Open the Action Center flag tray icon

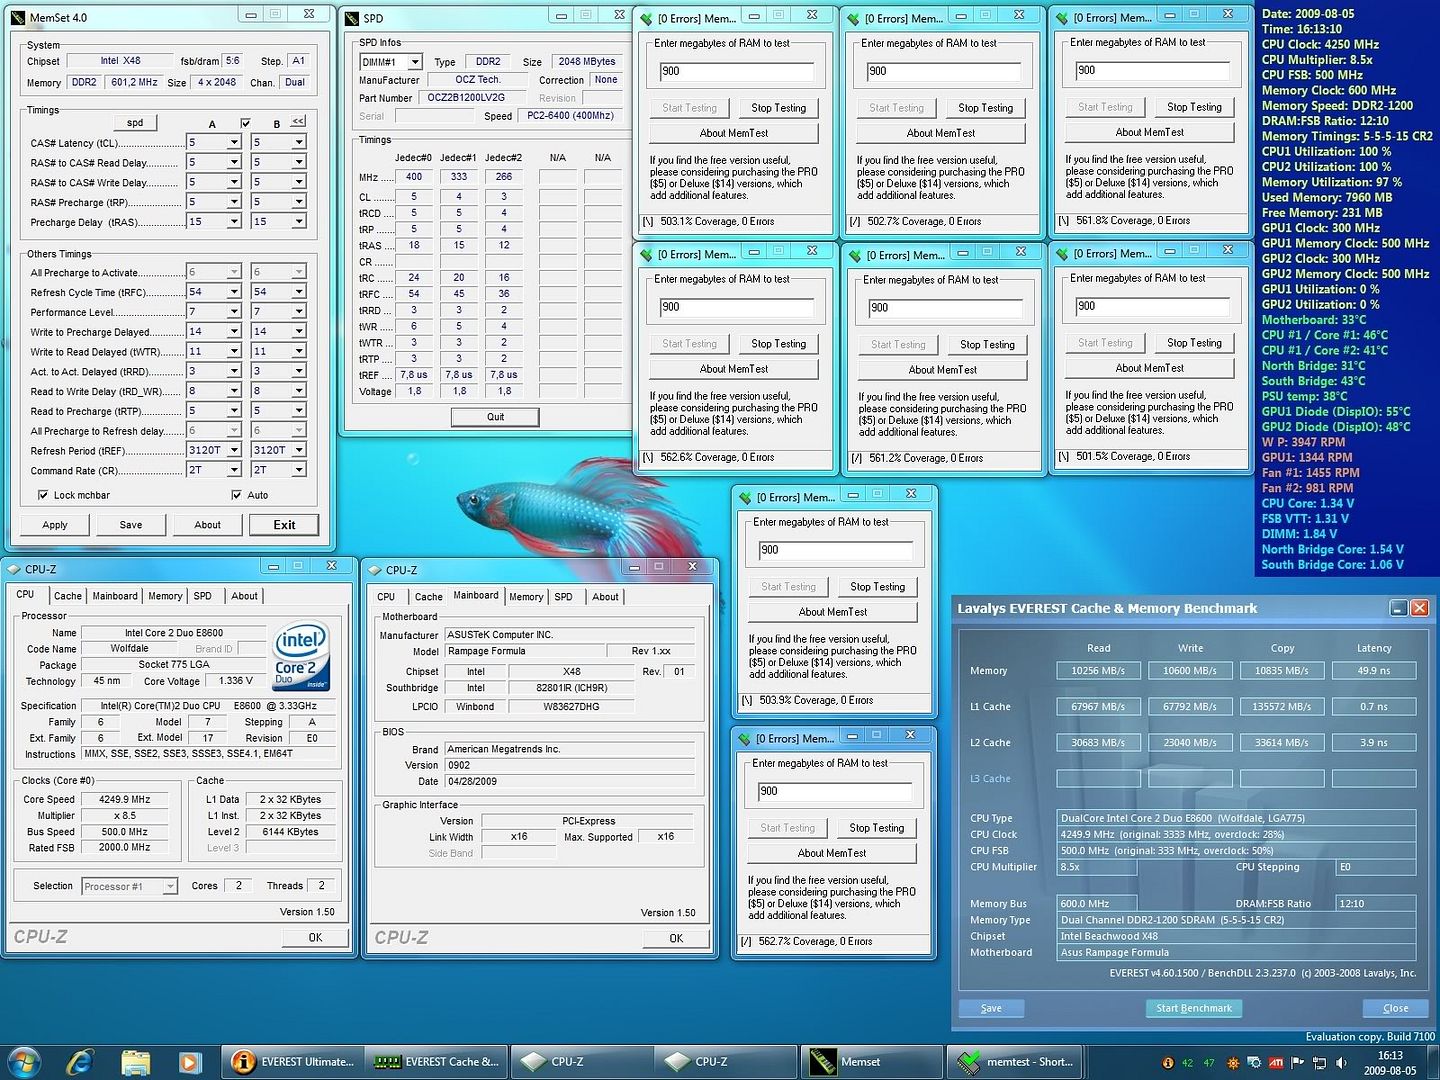click(1297, 1062)
